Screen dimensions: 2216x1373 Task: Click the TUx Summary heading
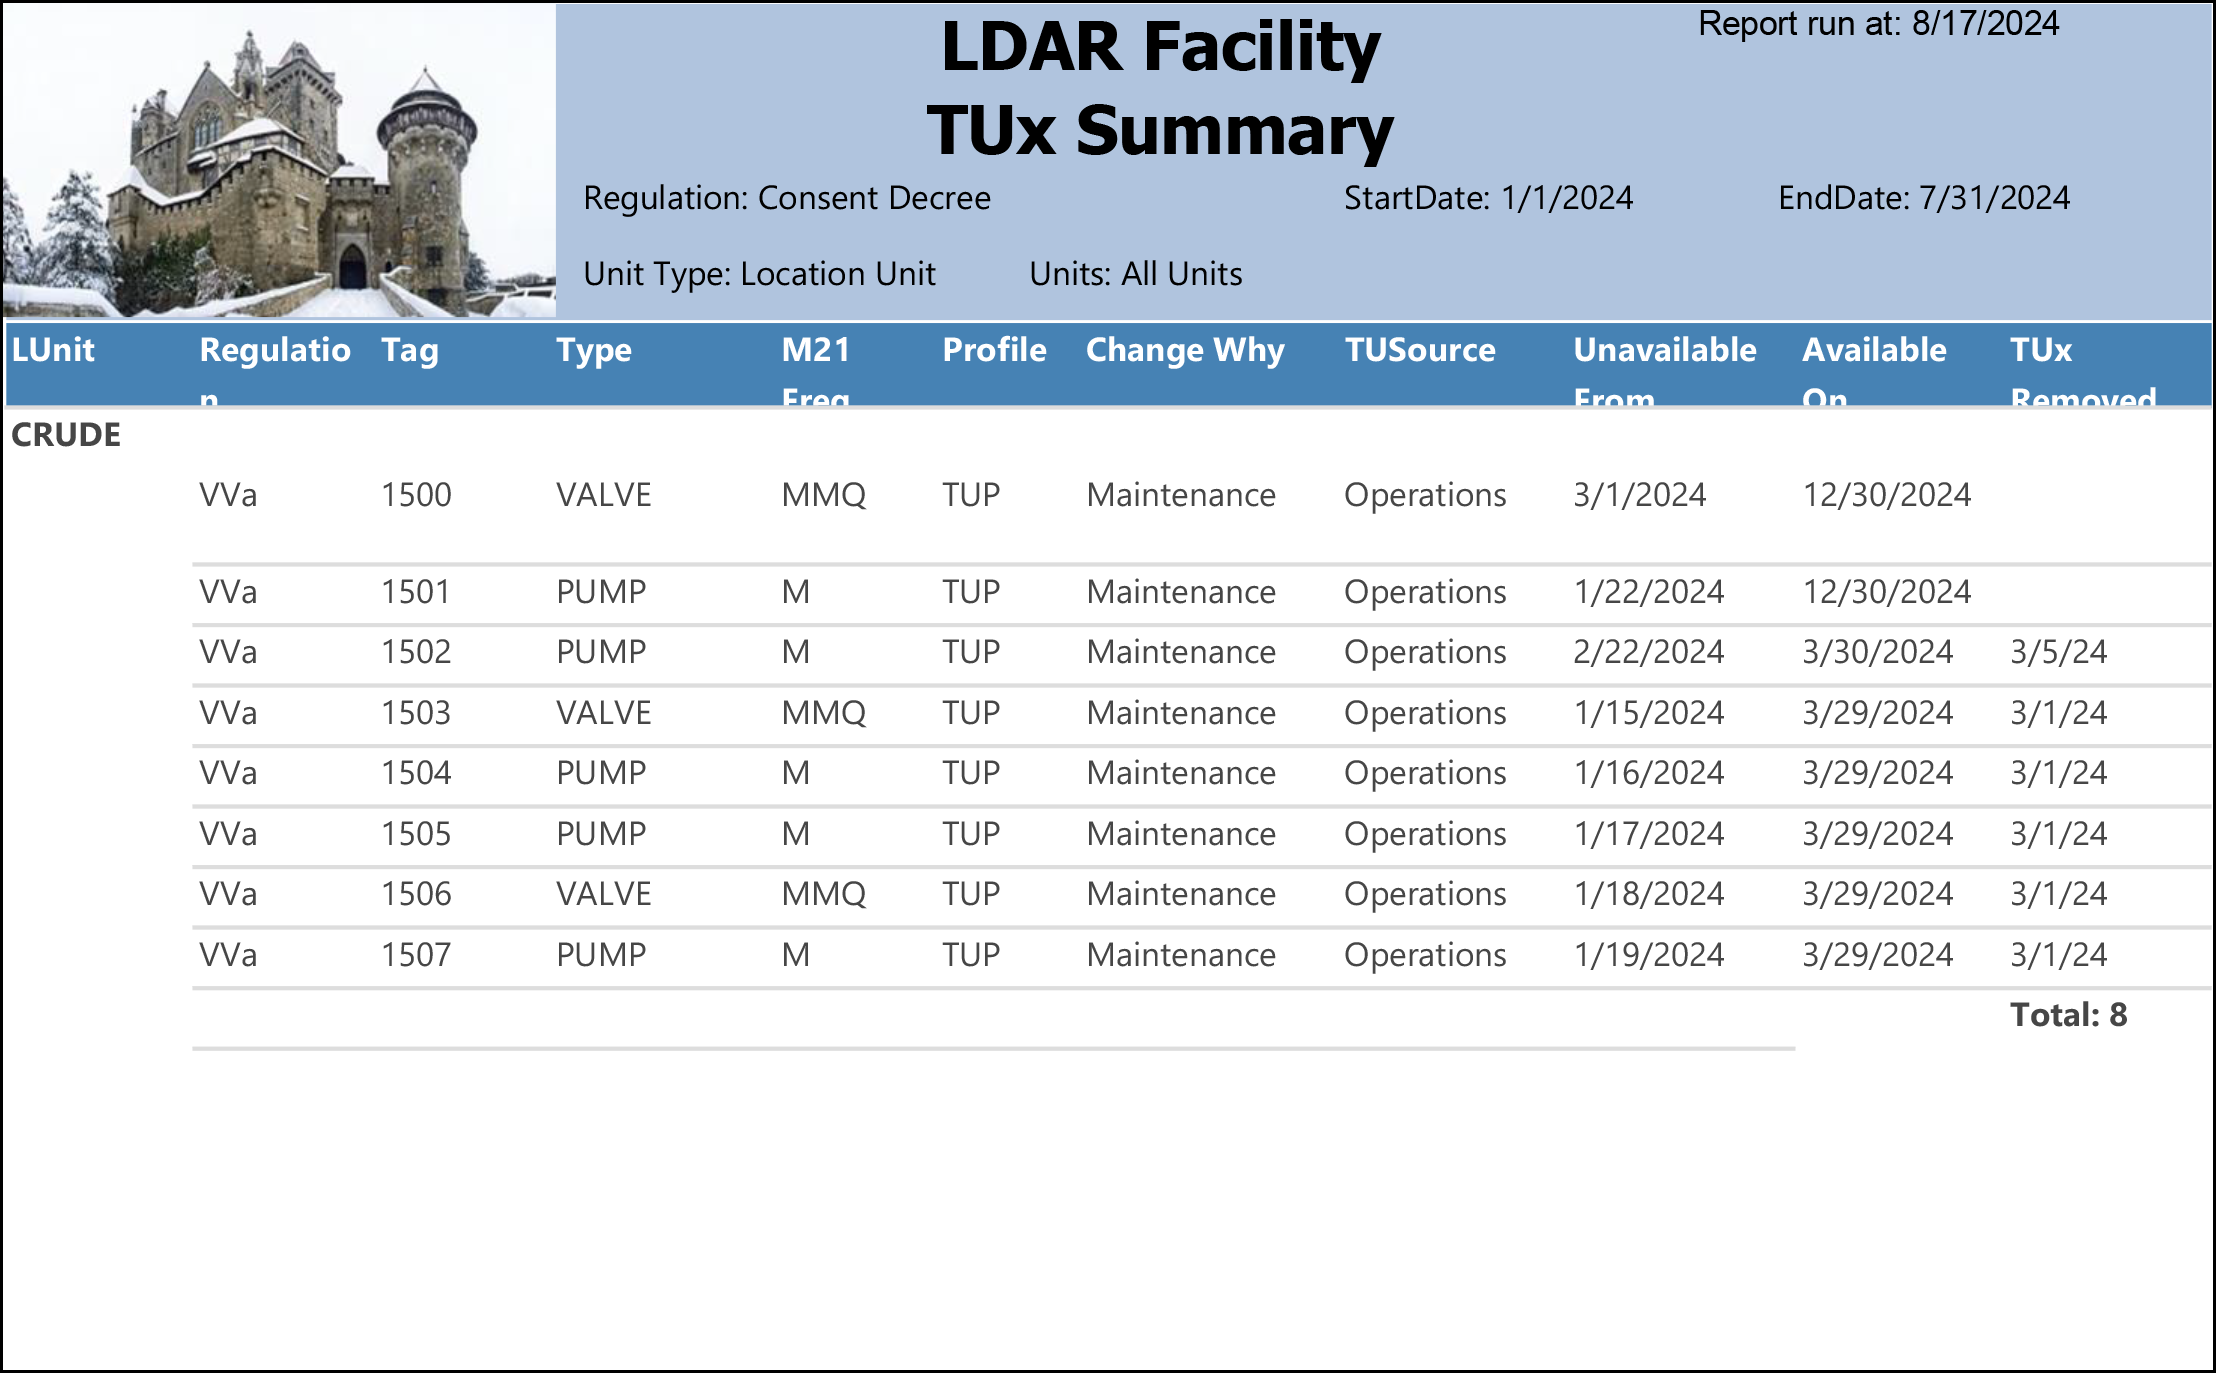1160,131
